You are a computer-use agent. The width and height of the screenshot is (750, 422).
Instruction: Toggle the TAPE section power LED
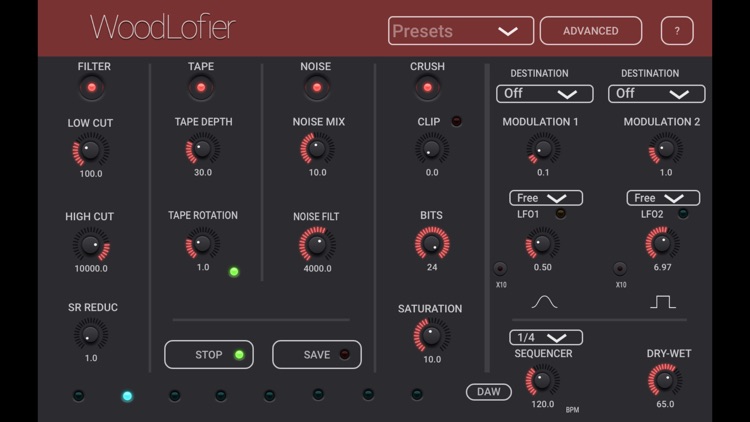(201, 88)
